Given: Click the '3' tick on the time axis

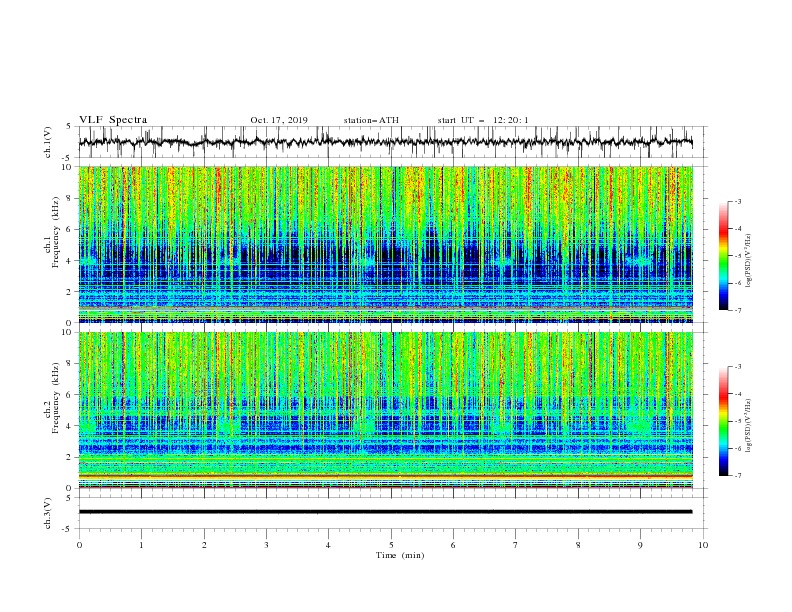Looking at the screenshot, I should tap(266, 545).
